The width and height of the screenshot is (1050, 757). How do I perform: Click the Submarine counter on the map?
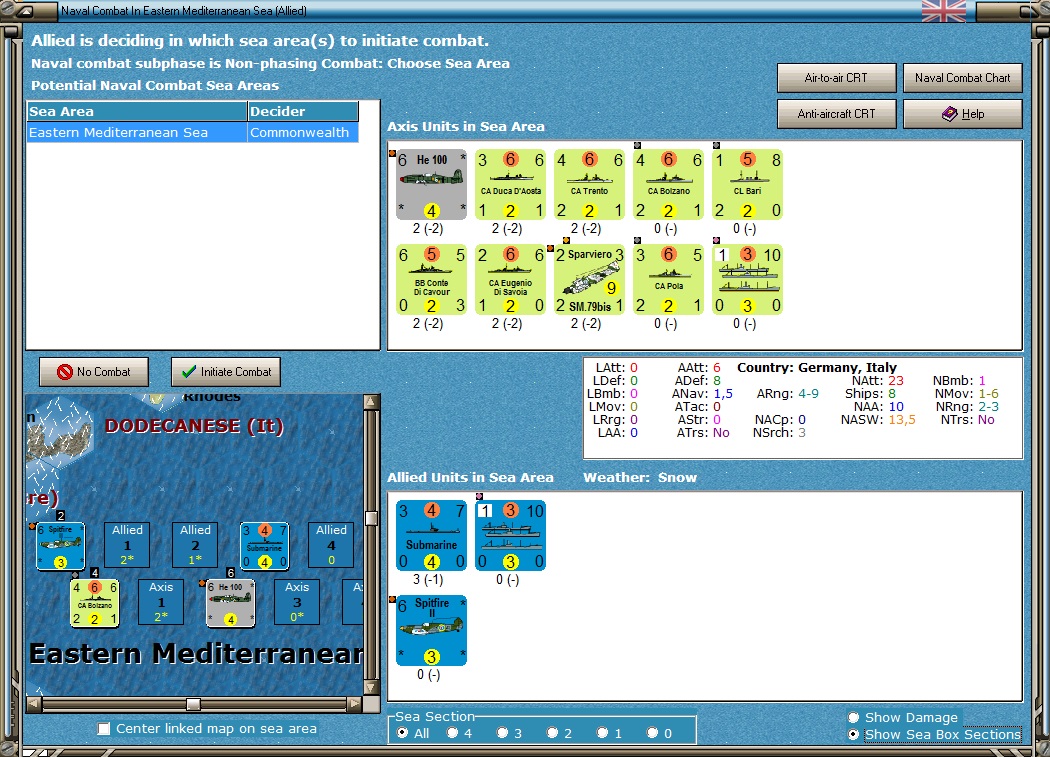click(265, 546)
